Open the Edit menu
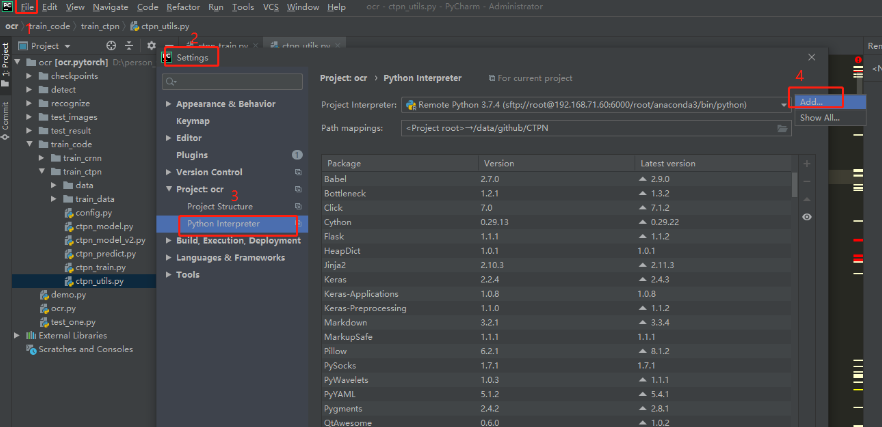 [50, 7]
